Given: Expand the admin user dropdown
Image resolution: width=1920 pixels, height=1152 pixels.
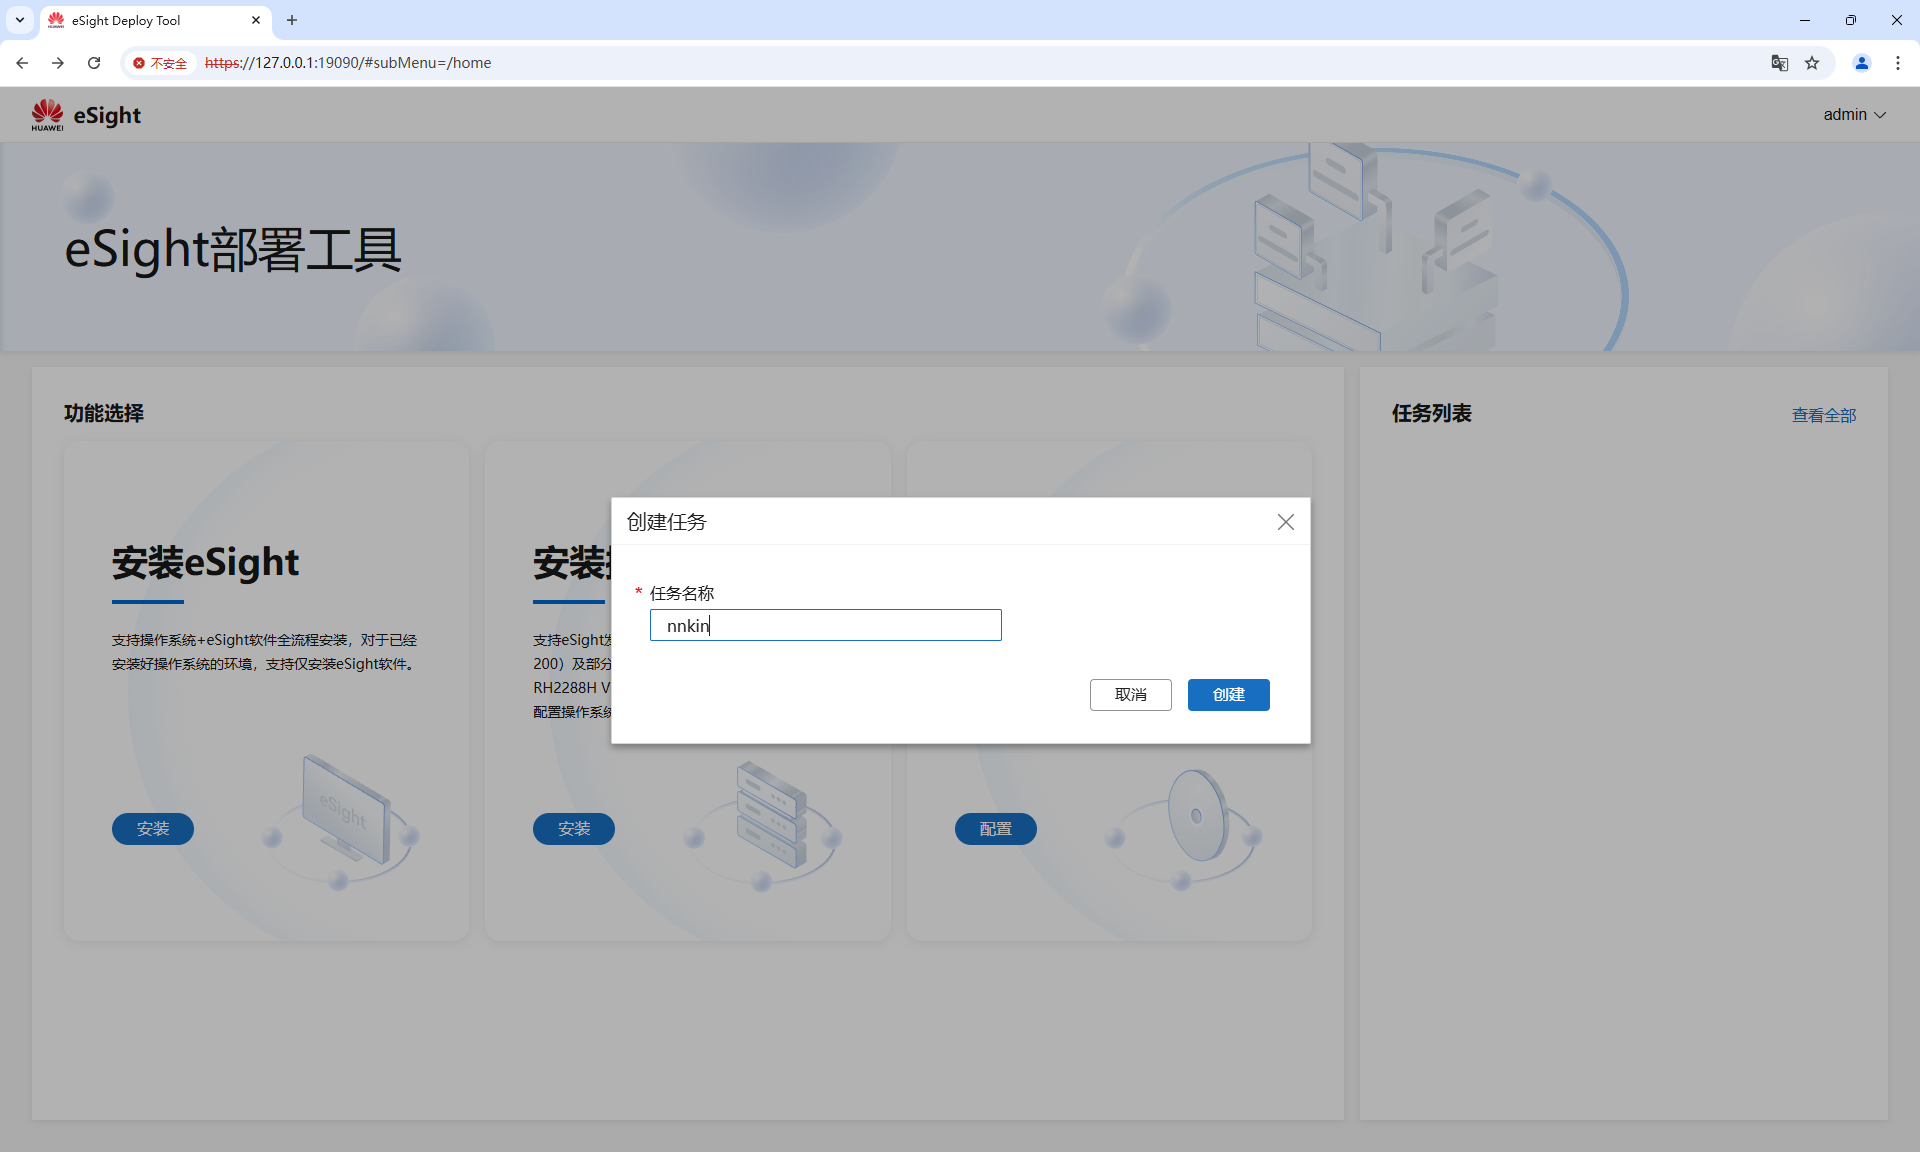Looking at the screenshot, I should 1853,115.
